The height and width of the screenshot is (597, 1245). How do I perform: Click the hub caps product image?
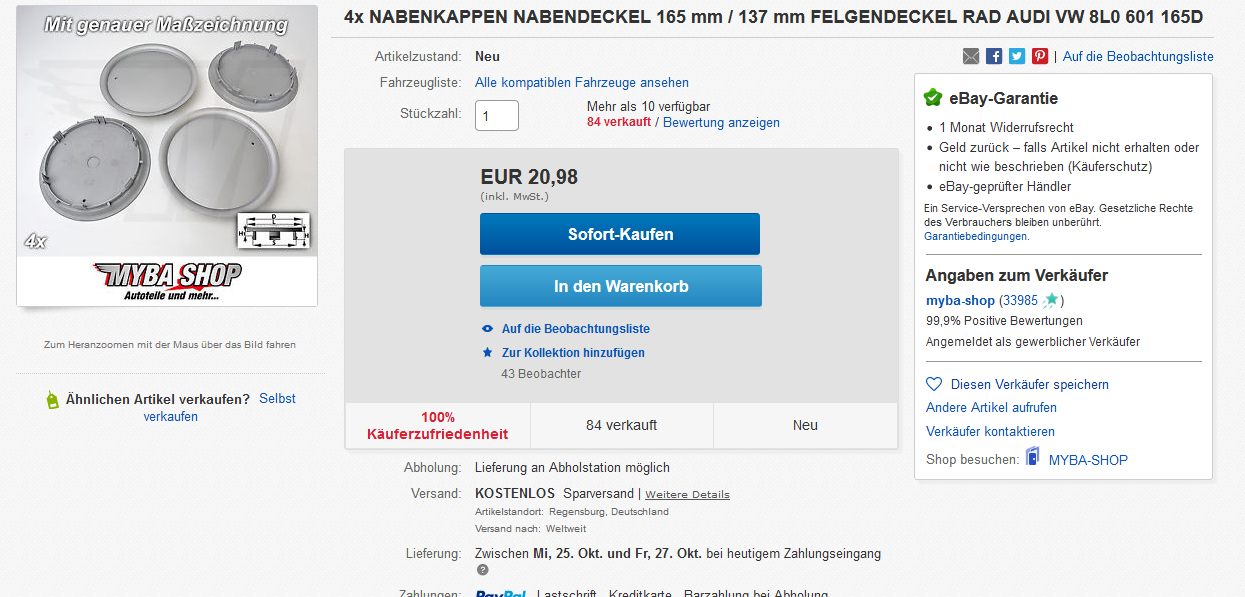pos(167,155)
